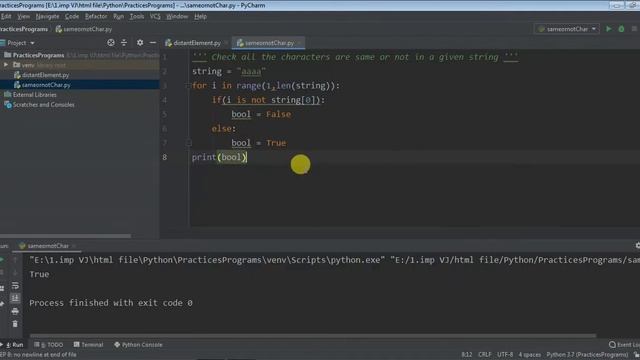The width and height of the screenshot is (640, 360).
Task: Open the Navigate menu
Action: 47,16
